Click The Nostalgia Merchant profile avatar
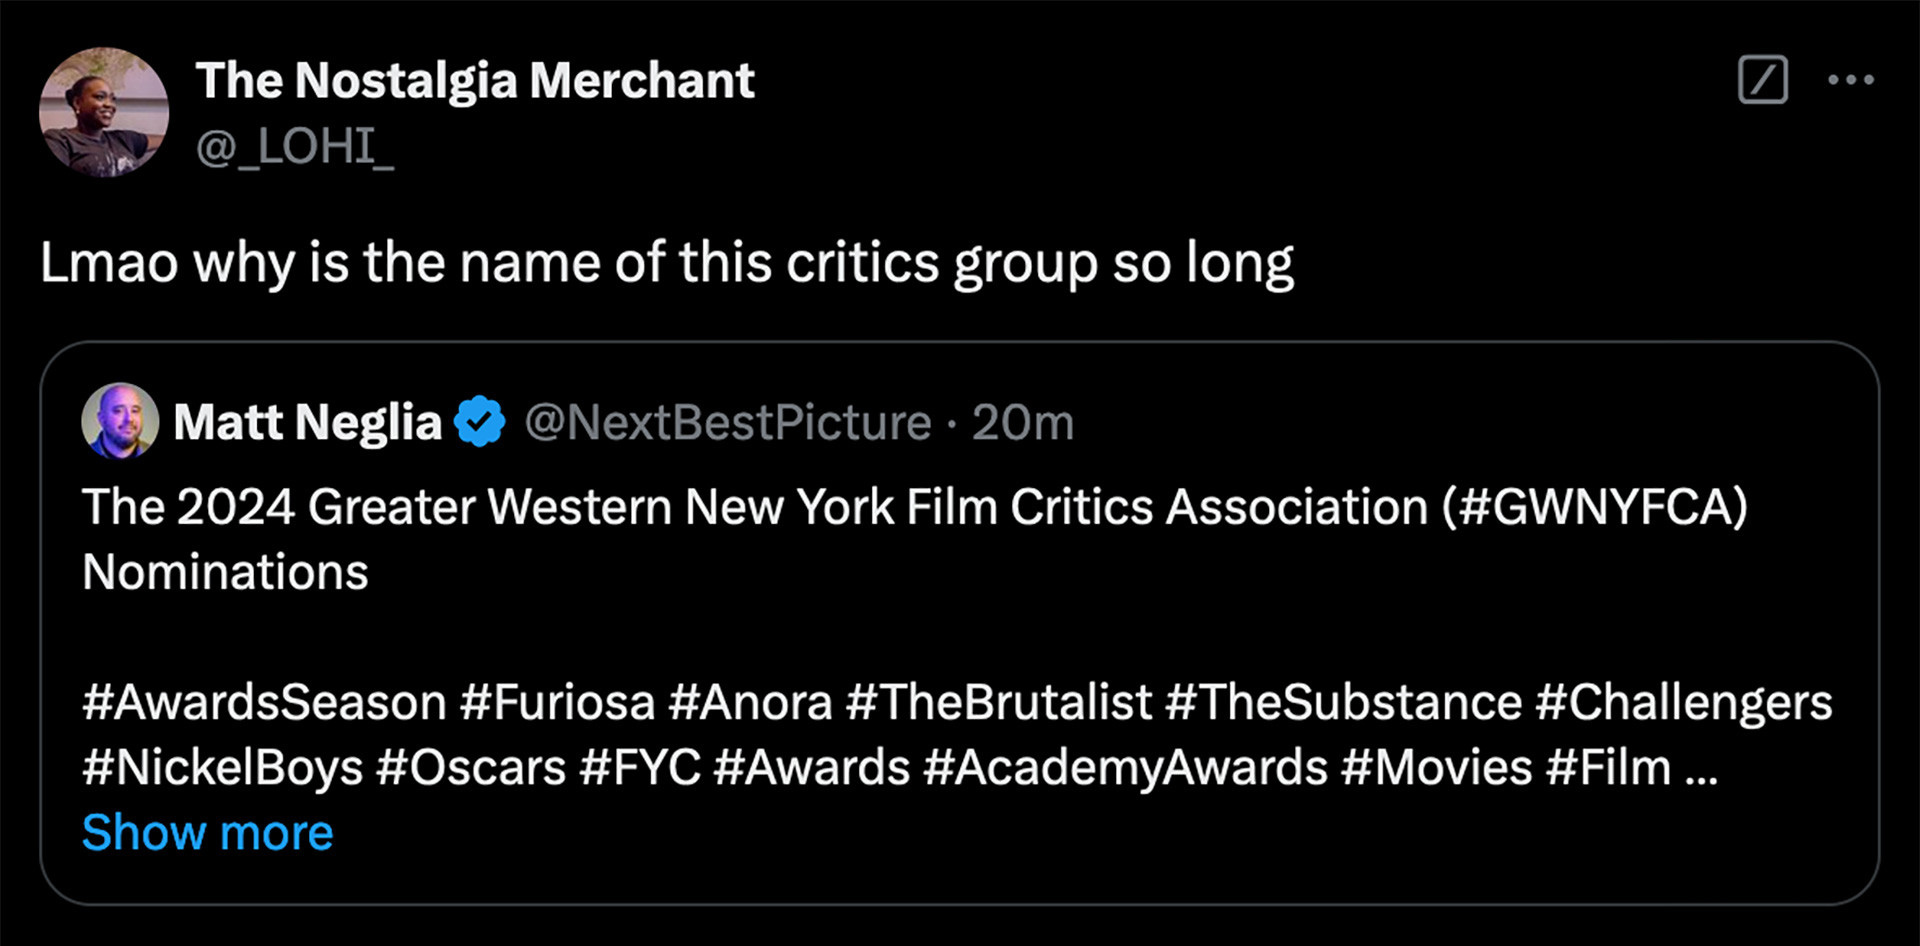 pos(104,112)
